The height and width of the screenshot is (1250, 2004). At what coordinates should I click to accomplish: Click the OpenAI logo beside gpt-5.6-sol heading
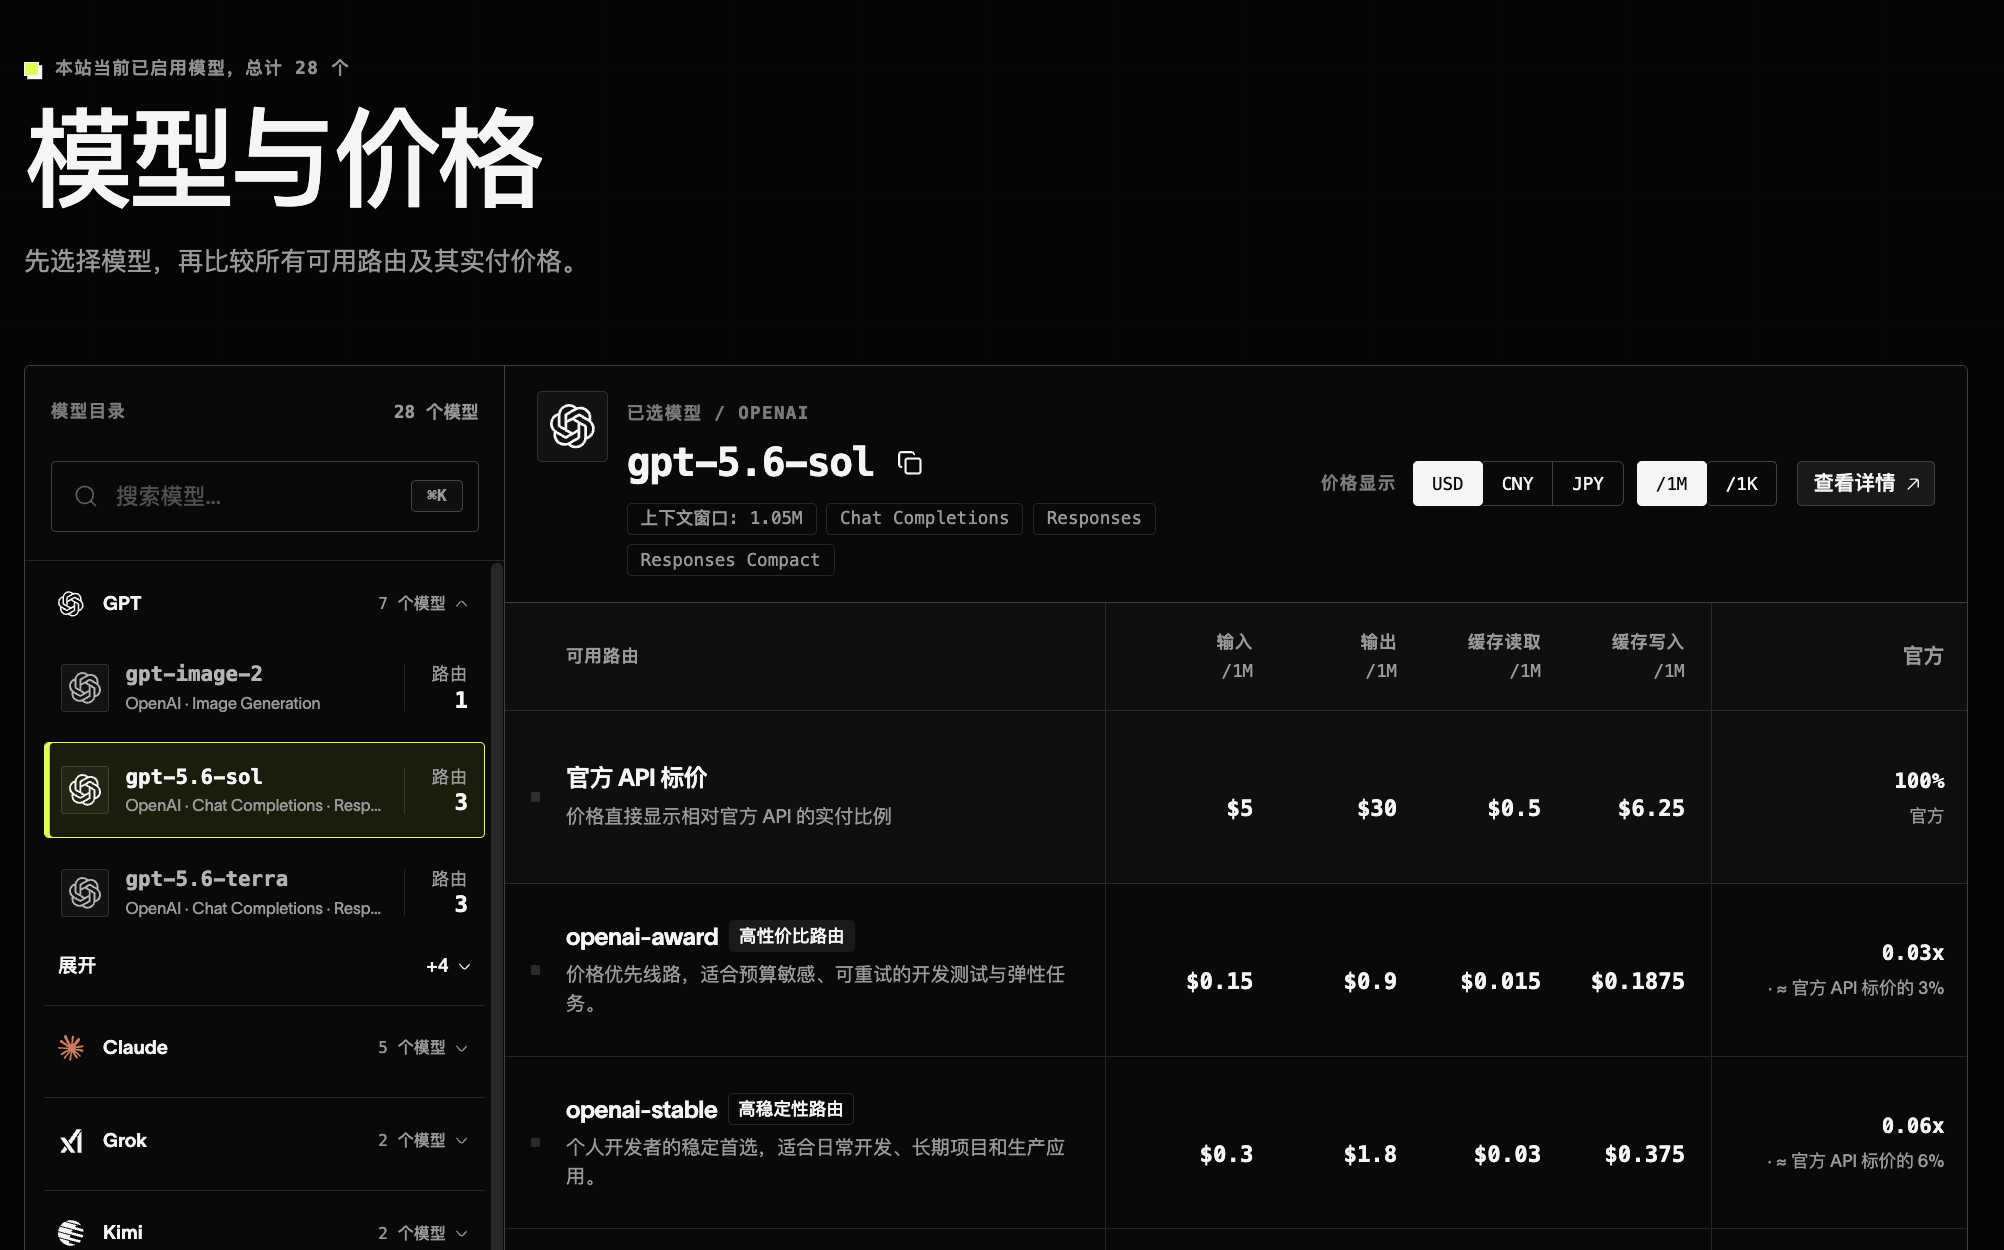click(x=572, y=426)
